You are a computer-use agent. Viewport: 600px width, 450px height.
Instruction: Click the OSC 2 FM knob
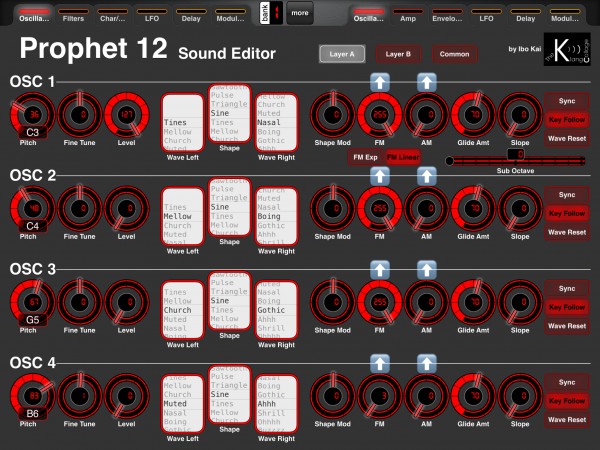[x=380, y=208]
